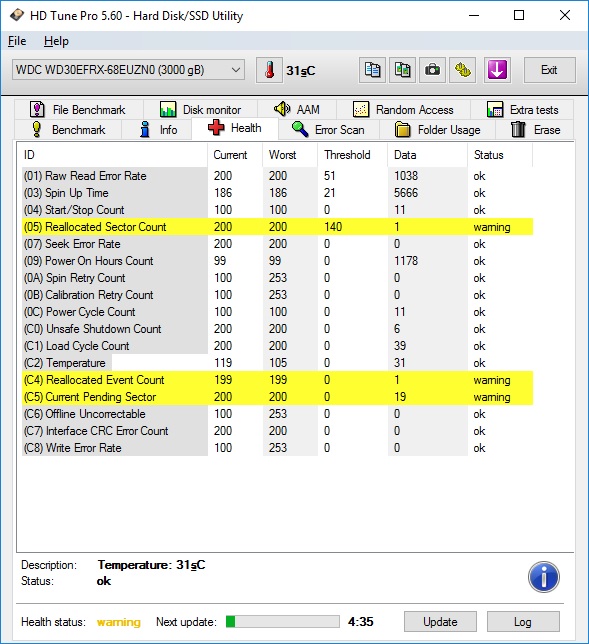Click the Update button
This screenshot has height=644, width=589.
click(440, 621)
